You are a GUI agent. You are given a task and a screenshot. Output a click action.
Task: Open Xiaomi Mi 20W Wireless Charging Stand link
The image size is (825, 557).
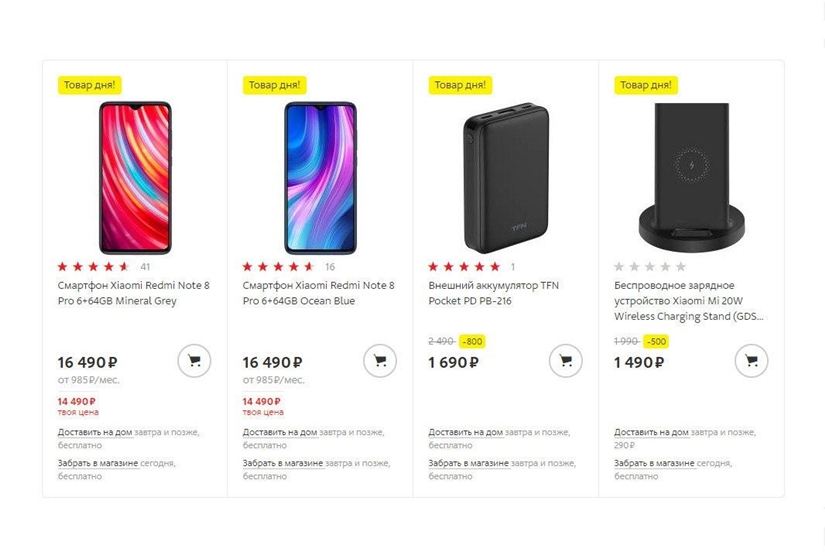click(690, 301)
